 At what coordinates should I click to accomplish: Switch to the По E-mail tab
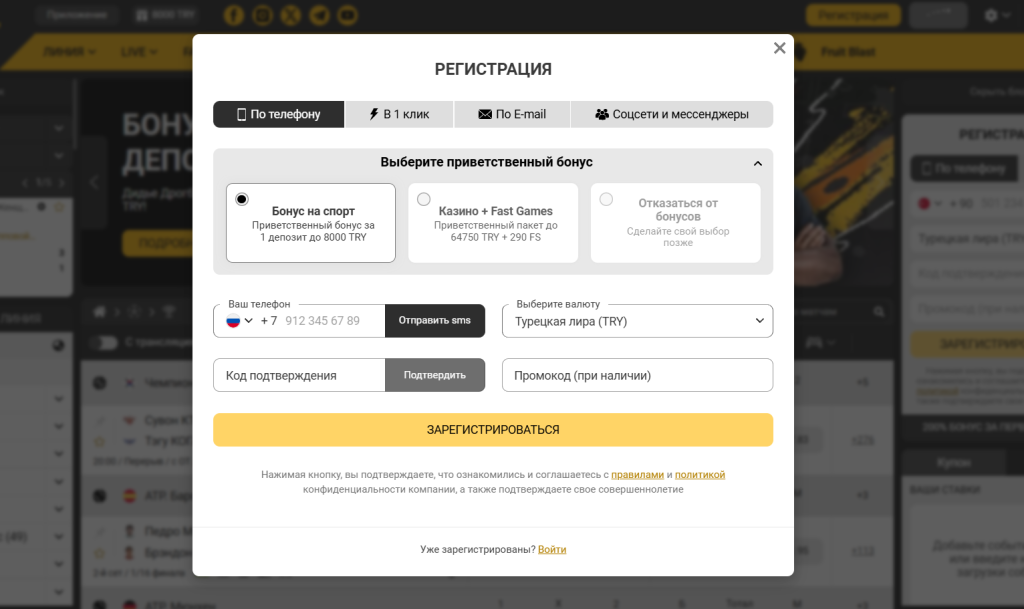coord(512,114)
